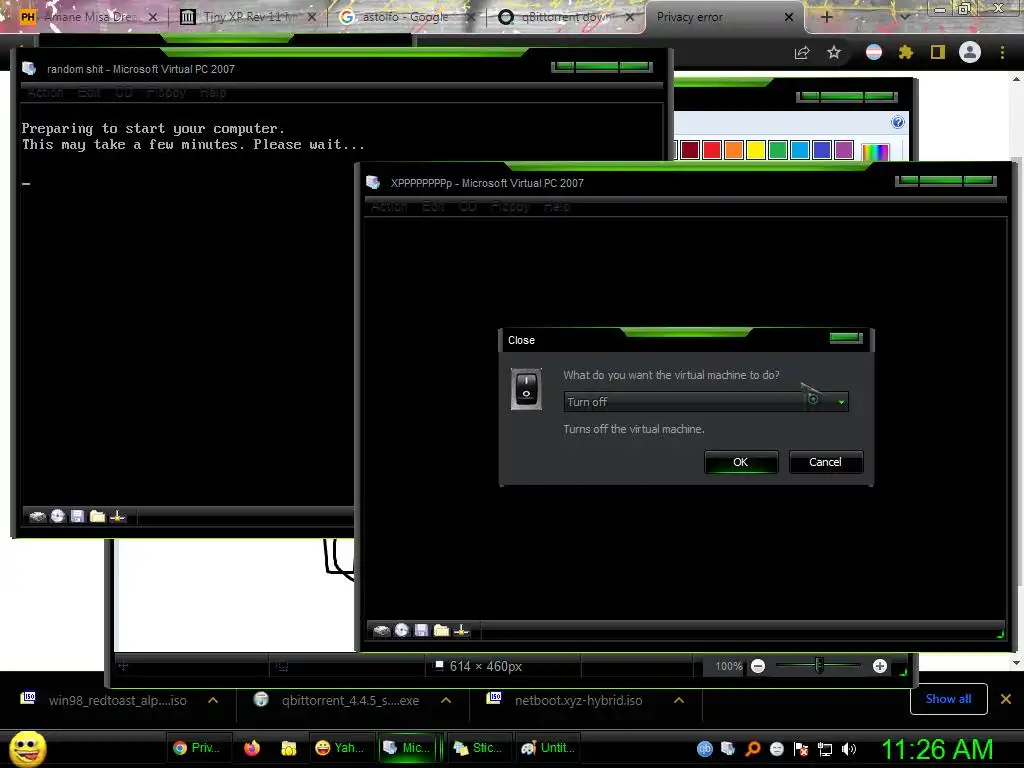The height and width of the screenshot is (768, 1024).
Task: Click the Chrome side panel icon
Action: [938, 52]
